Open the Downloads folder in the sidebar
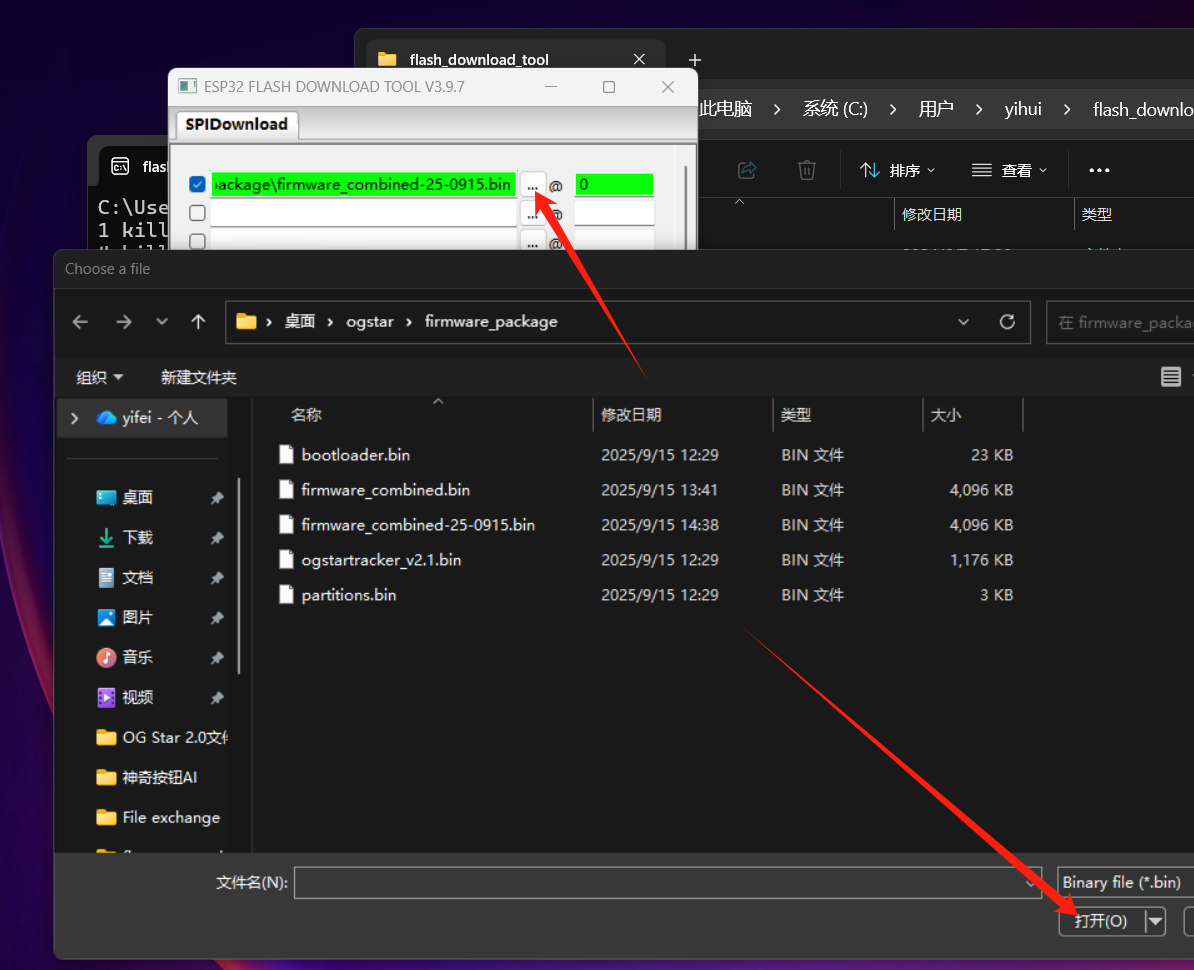Image resolution: width=1194 pixels, height=970 pixels. (137, 537)
